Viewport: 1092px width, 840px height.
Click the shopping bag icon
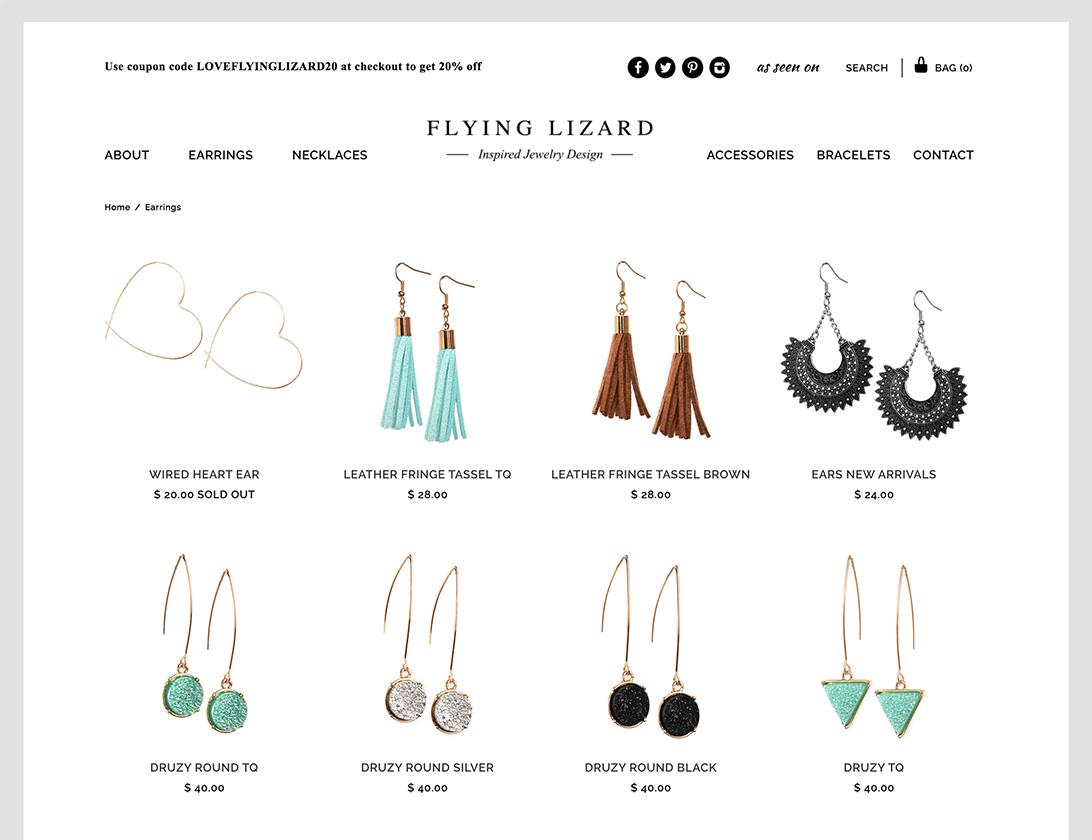pyautogui.click(x=921, y=65)
